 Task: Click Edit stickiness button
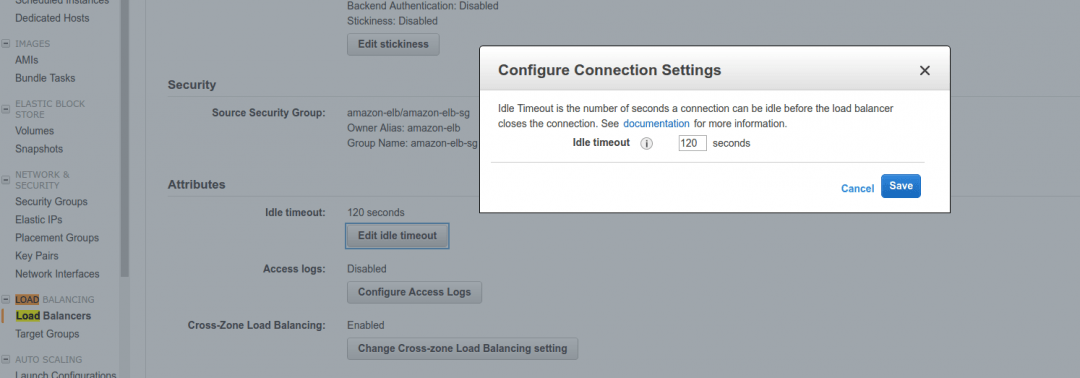coord(393,44)
